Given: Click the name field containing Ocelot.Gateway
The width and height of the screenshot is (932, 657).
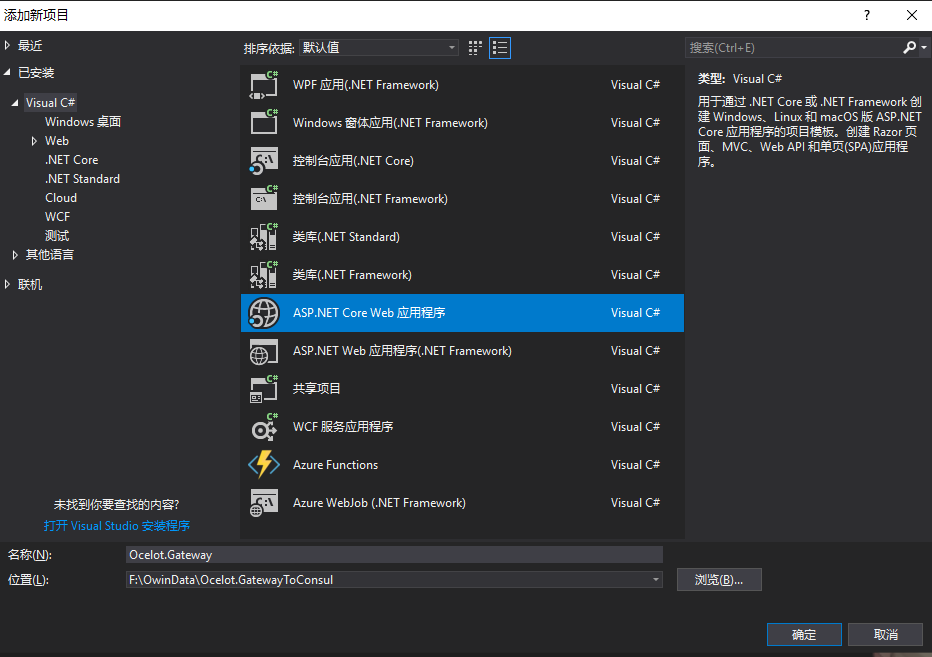Looking at the screenshot, I should (395, 555).
